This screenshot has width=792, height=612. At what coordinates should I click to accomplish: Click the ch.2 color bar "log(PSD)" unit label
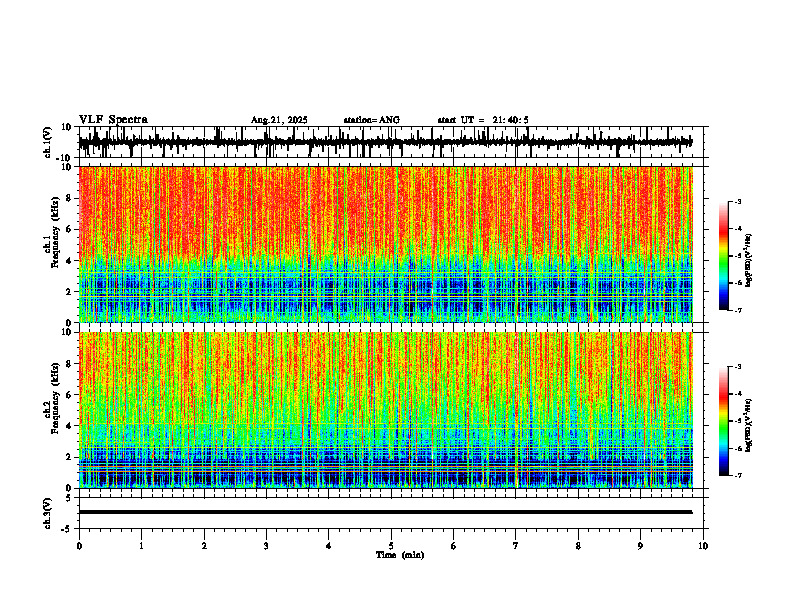click(x=749, y=426)
